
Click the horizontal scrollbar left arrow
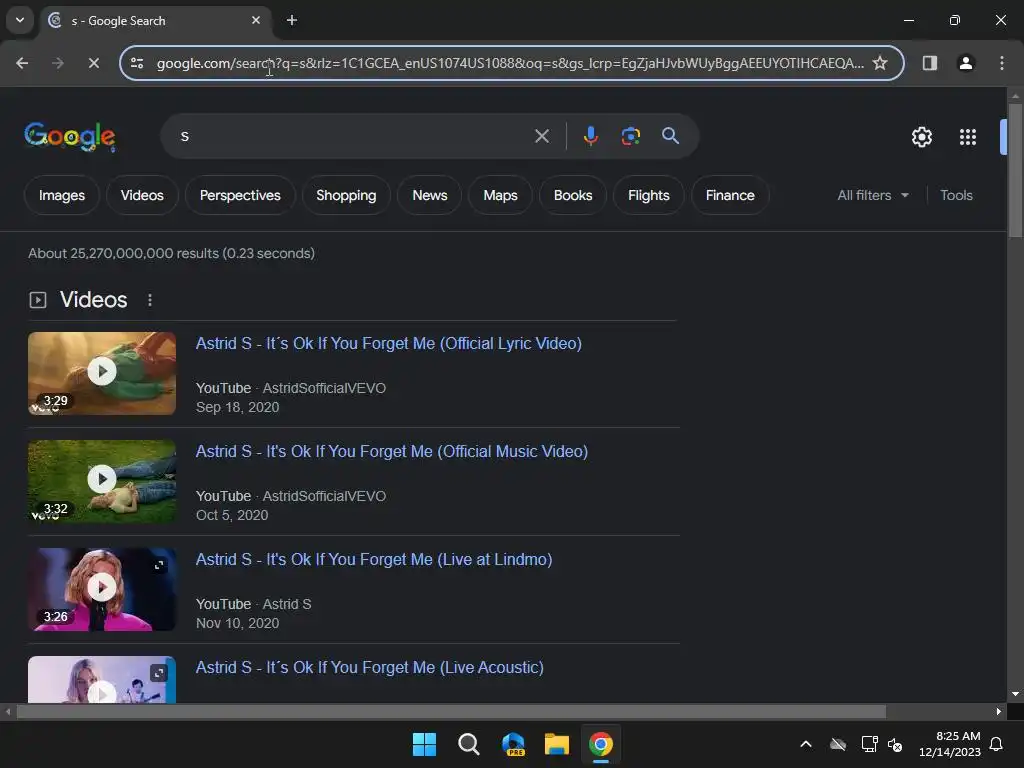pos(8,711)
